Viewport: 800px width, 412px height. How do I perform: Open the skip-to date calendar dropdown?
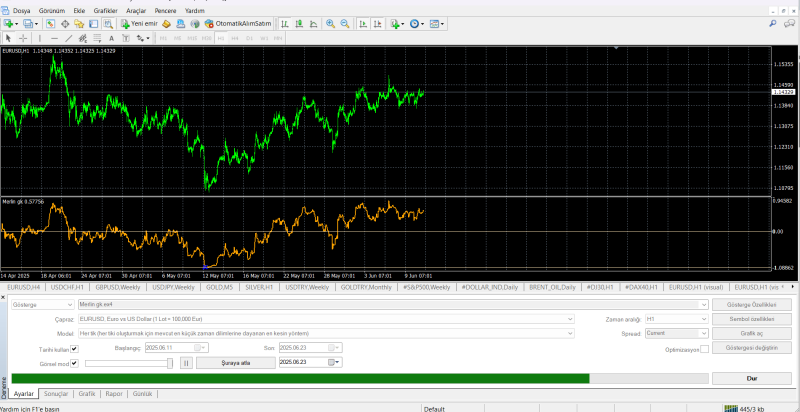(x=334, y=362)
